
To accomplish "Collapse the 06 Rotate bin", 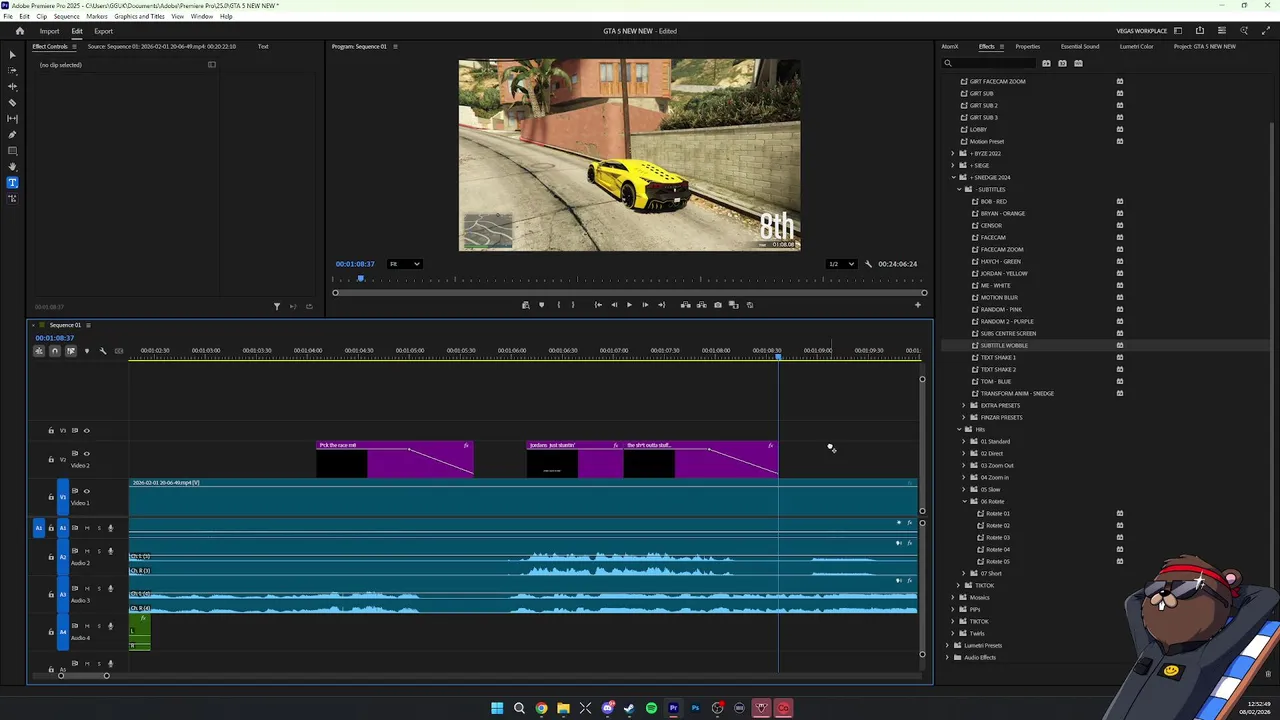I will click(964, 502).
